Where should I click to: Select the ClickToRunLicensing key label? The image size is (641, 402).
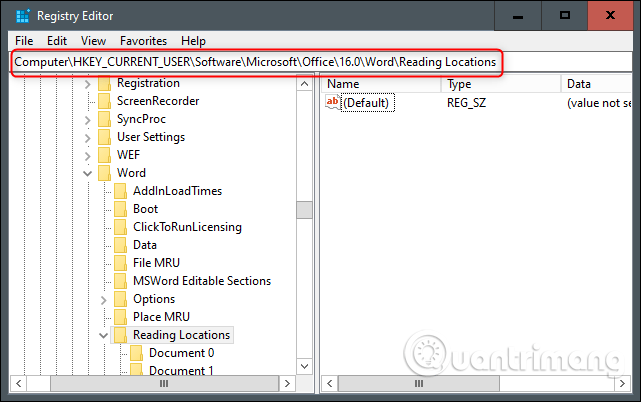187,227
